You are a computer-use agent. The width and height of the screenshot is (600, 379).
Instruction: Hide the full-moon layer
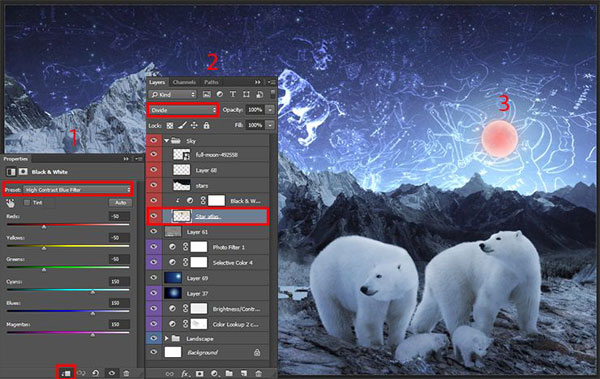pos(154,154)
